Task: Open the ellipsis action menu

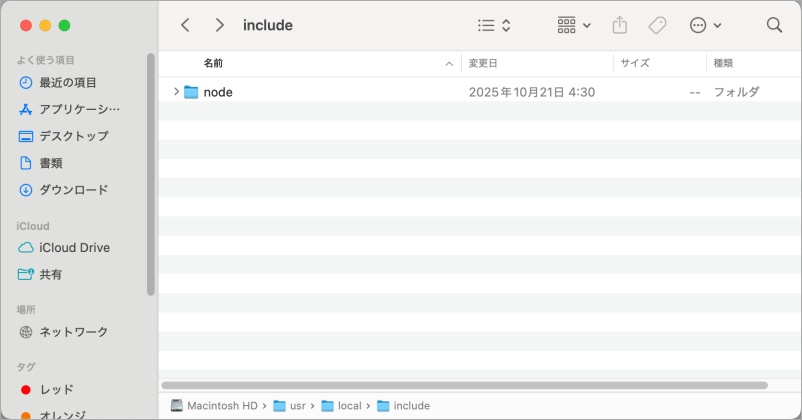Action: 705,25
